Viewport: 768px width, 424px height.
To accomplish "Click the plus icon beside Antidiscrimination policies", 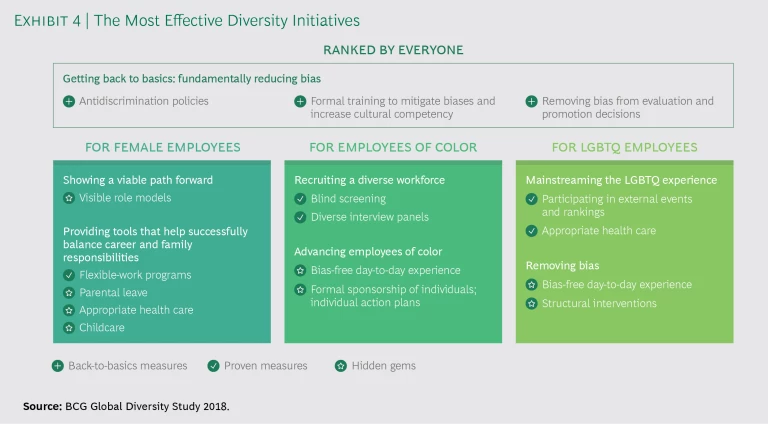I will pyautogui.click(x=69, y=102).
